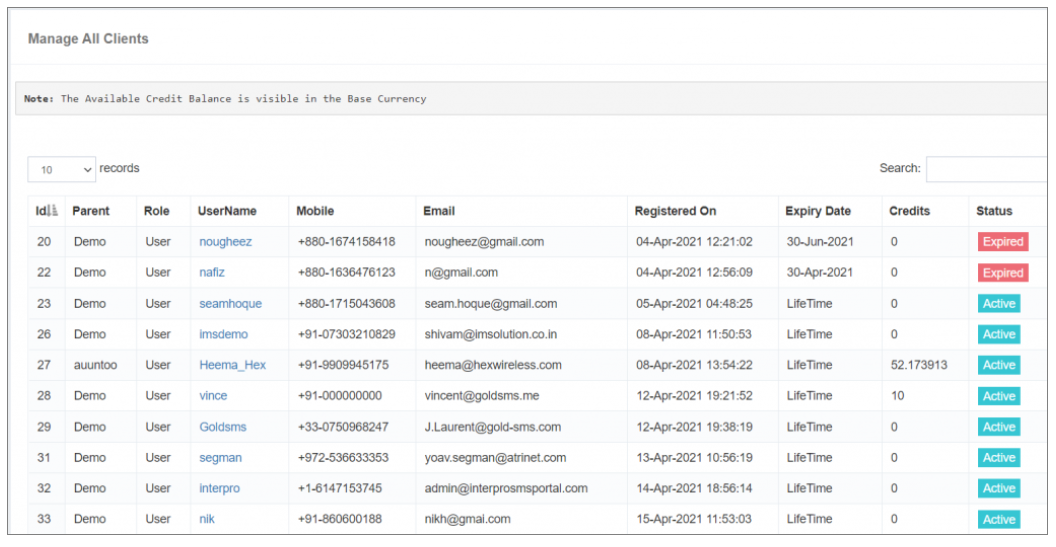The image size is (1056, 547).
Task: Select email J.Laurent@gold-sms.com
Action: 493,427
